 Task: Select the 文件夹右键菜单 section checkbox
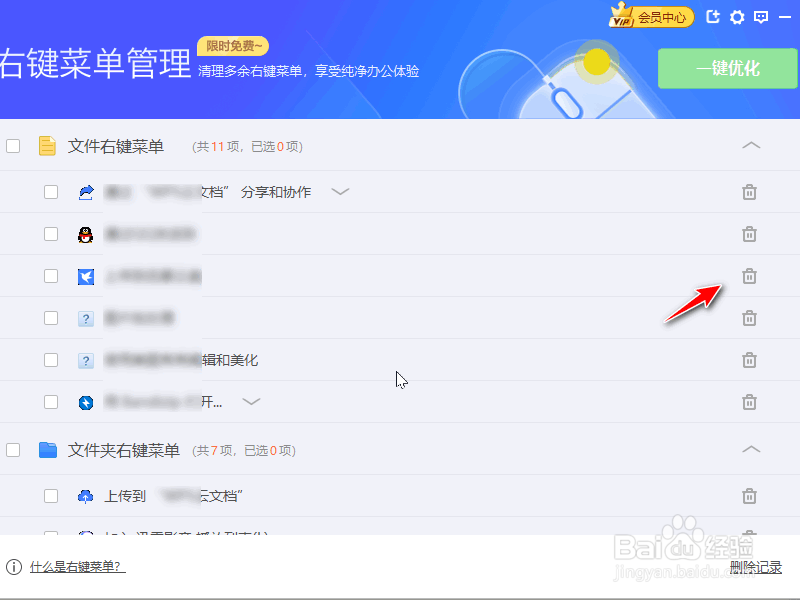coord(12,450)
